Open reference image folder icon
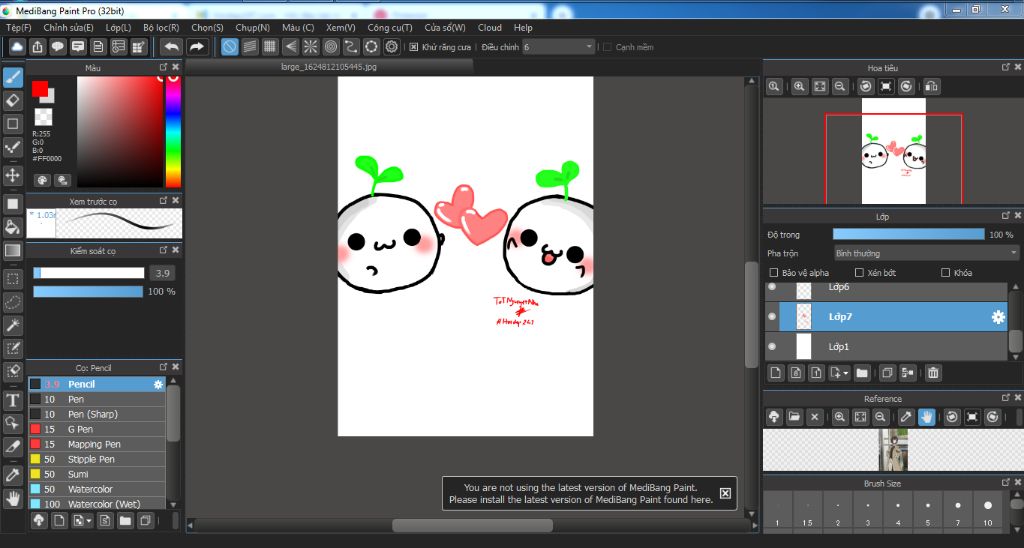 tap(794, 417)
